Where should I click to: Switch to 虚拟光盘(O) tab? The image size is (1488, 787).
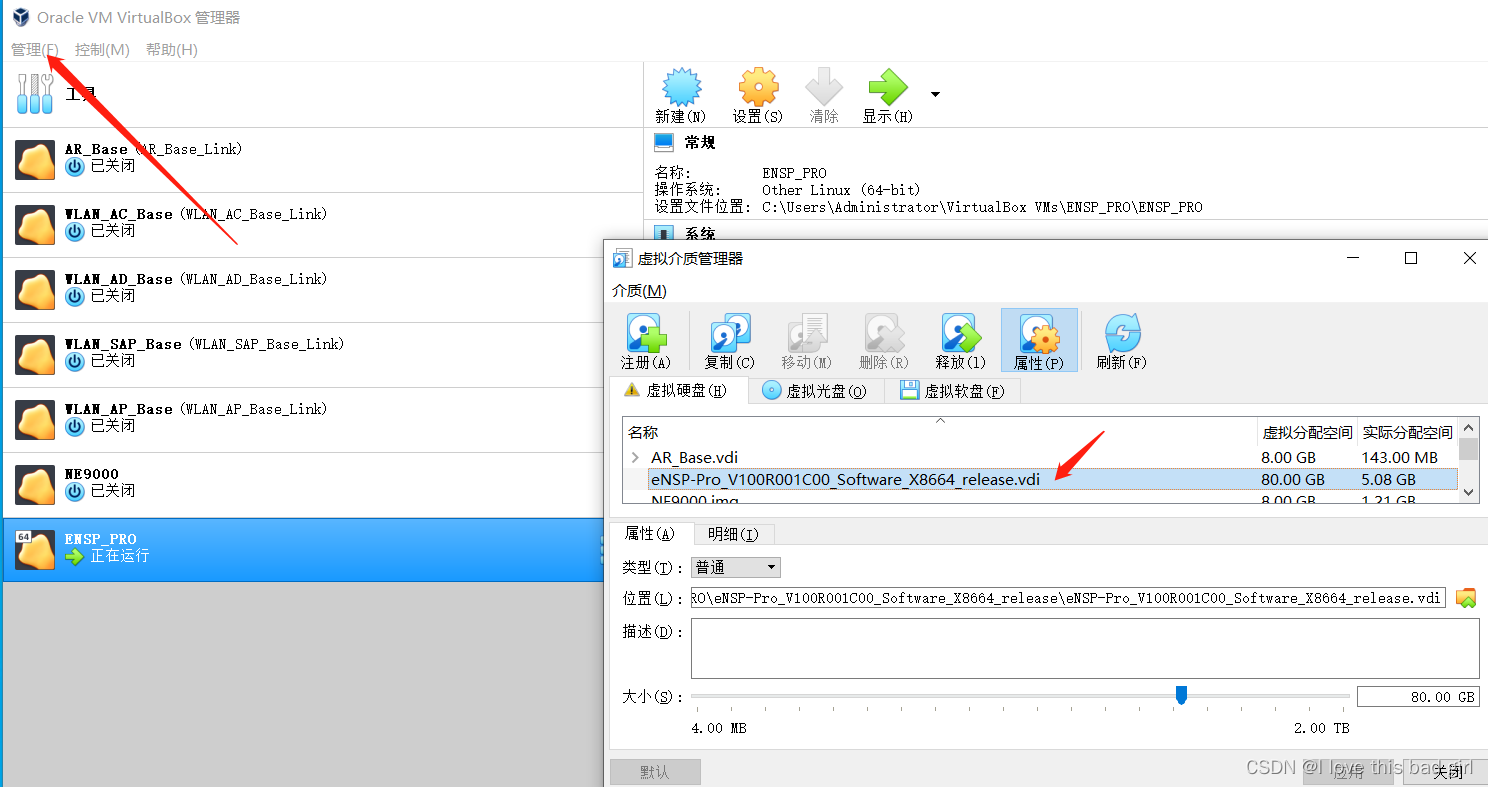coord(815,391)
